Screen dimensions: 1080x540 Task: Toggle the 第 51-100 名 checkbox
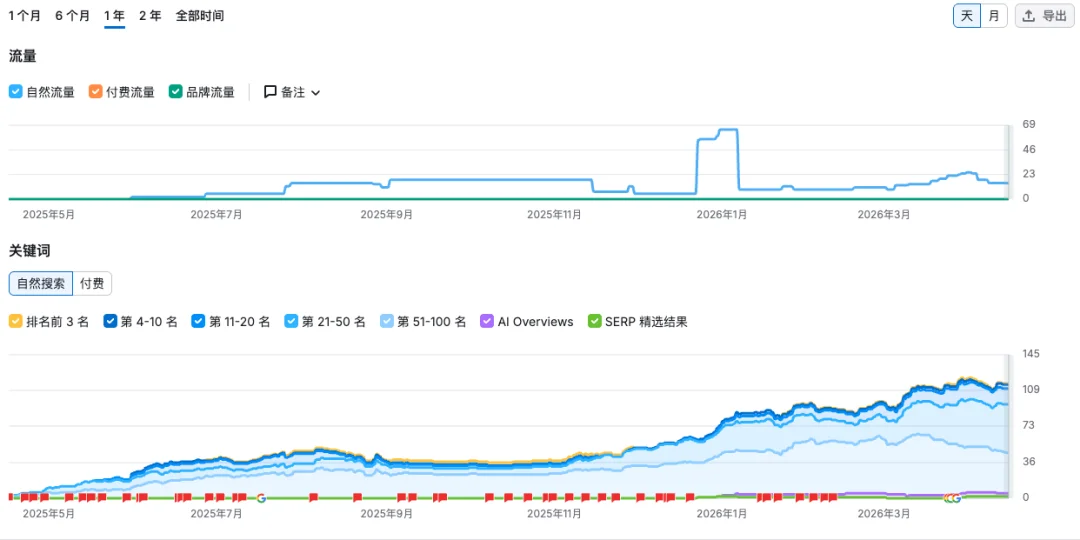[388, 321]
